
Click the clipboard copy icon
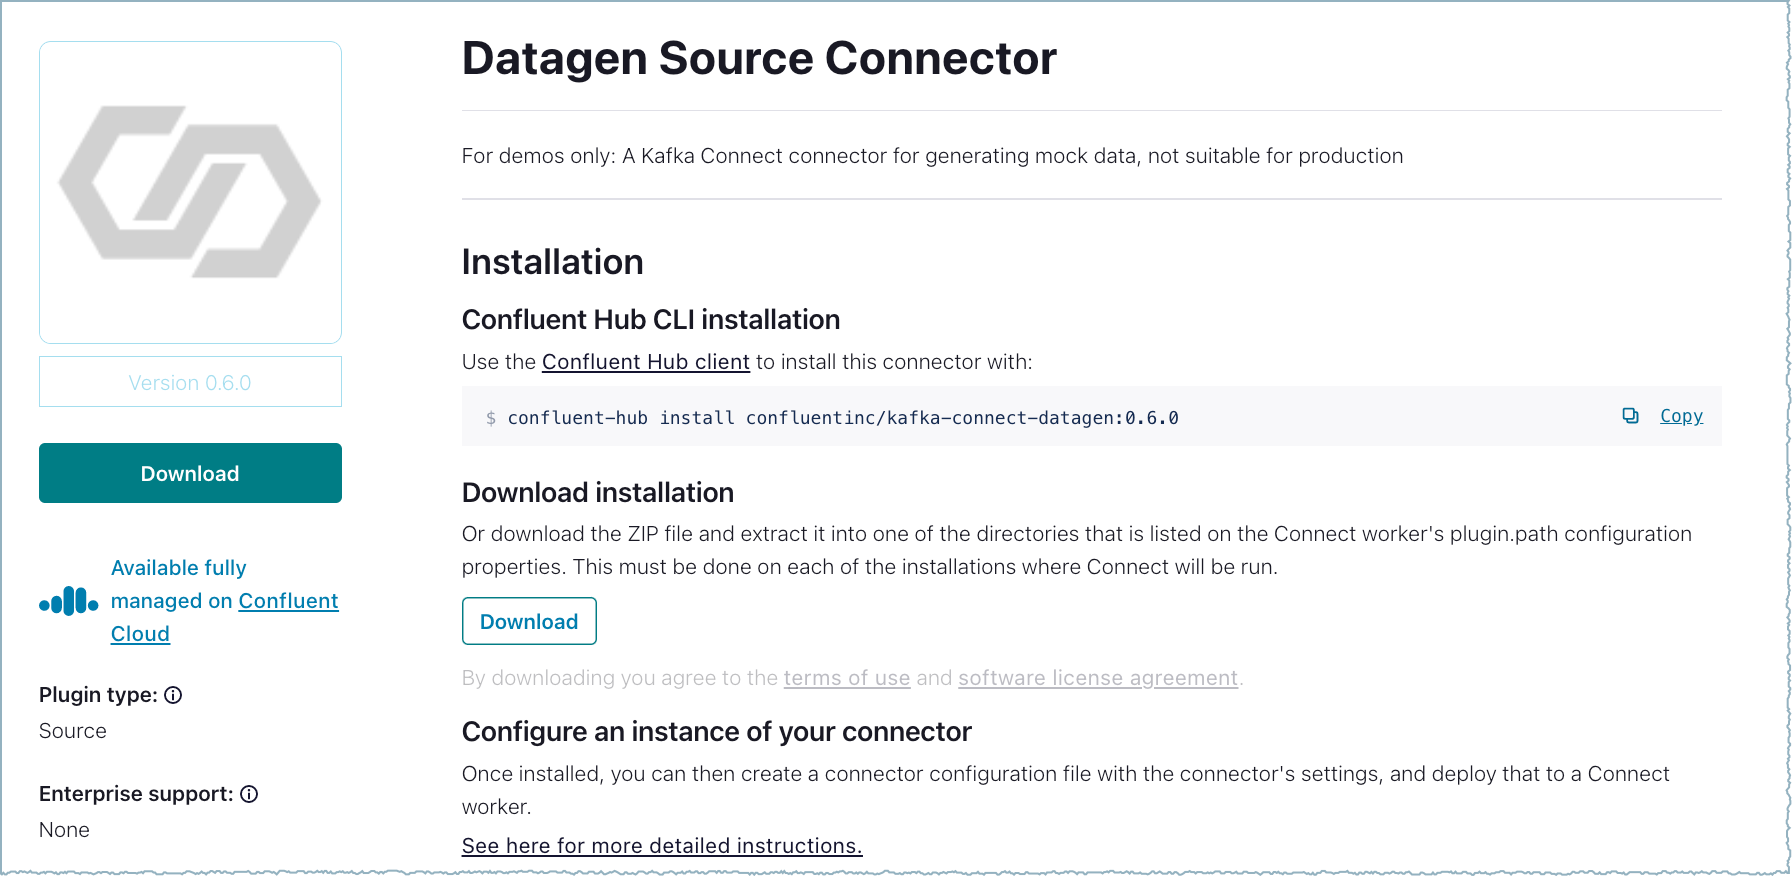pyautogui.click(x=1630, y=416)
